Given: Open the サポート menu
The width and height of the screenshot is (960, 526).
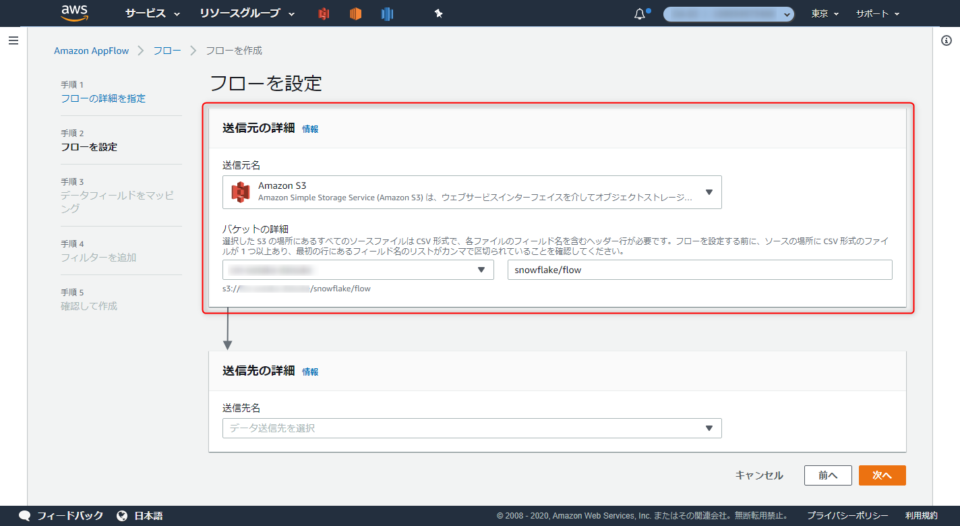Looking at the screenshot, I should point(877,13).
